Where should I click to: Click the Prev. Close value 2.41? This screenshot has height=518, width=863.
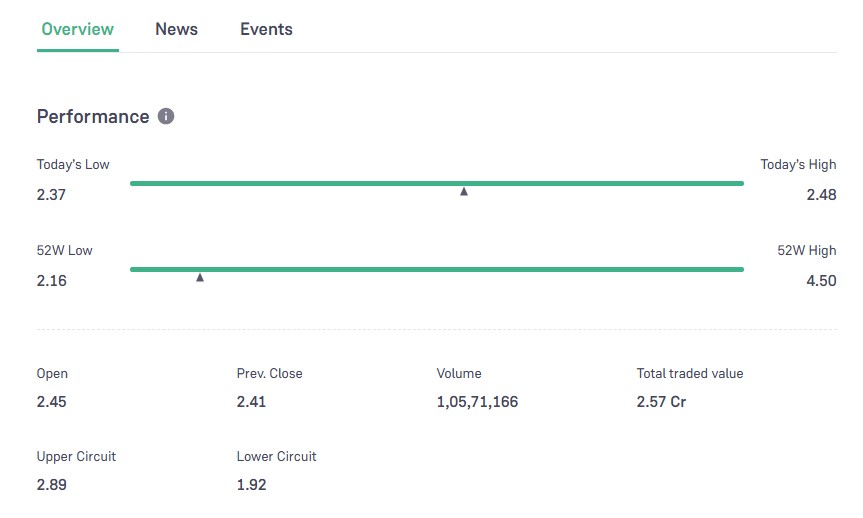pyautogui.click(x=251, y=402)
